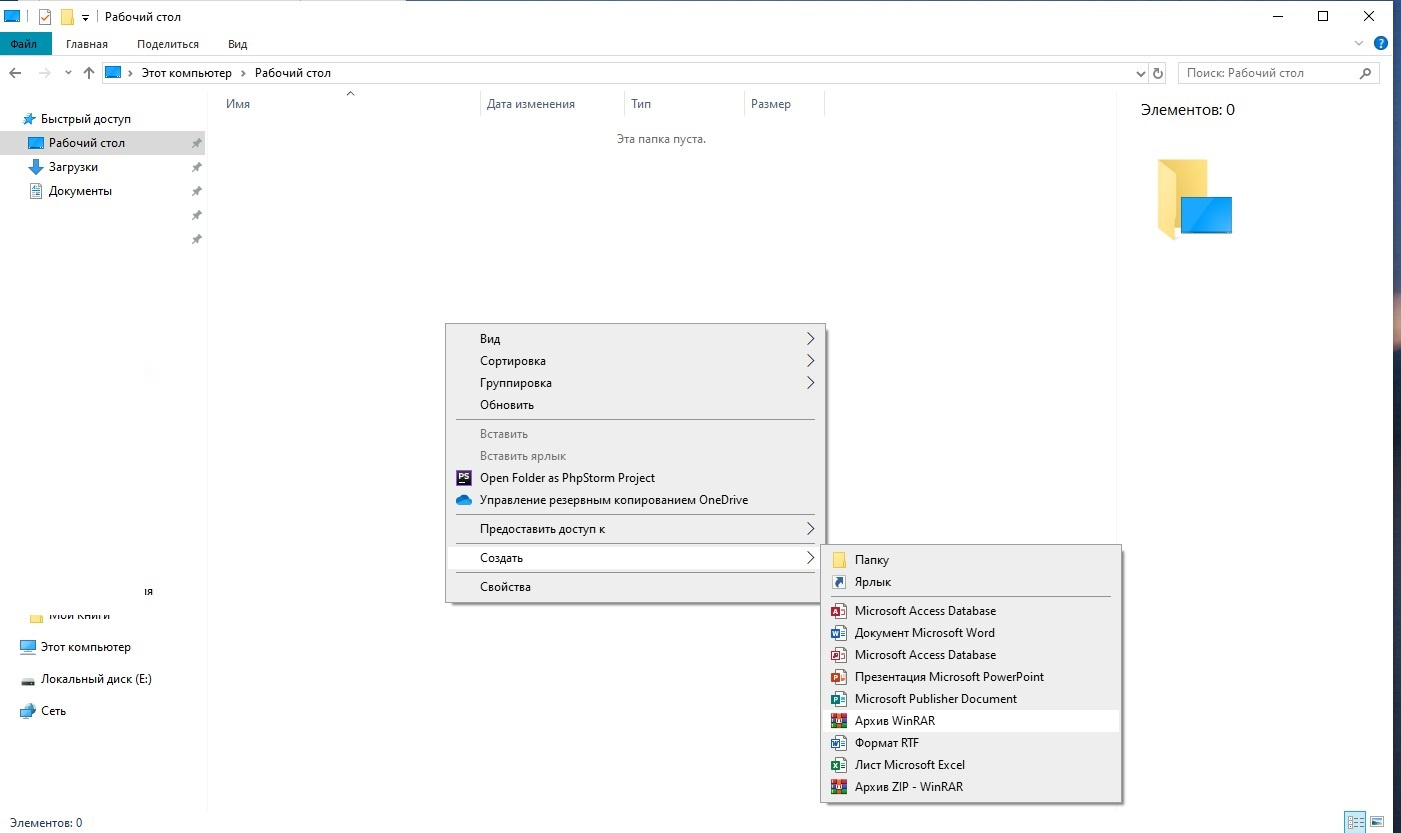
Task: Click the folder thumbnail in preview pane
Action: [x=1194, y=199]
